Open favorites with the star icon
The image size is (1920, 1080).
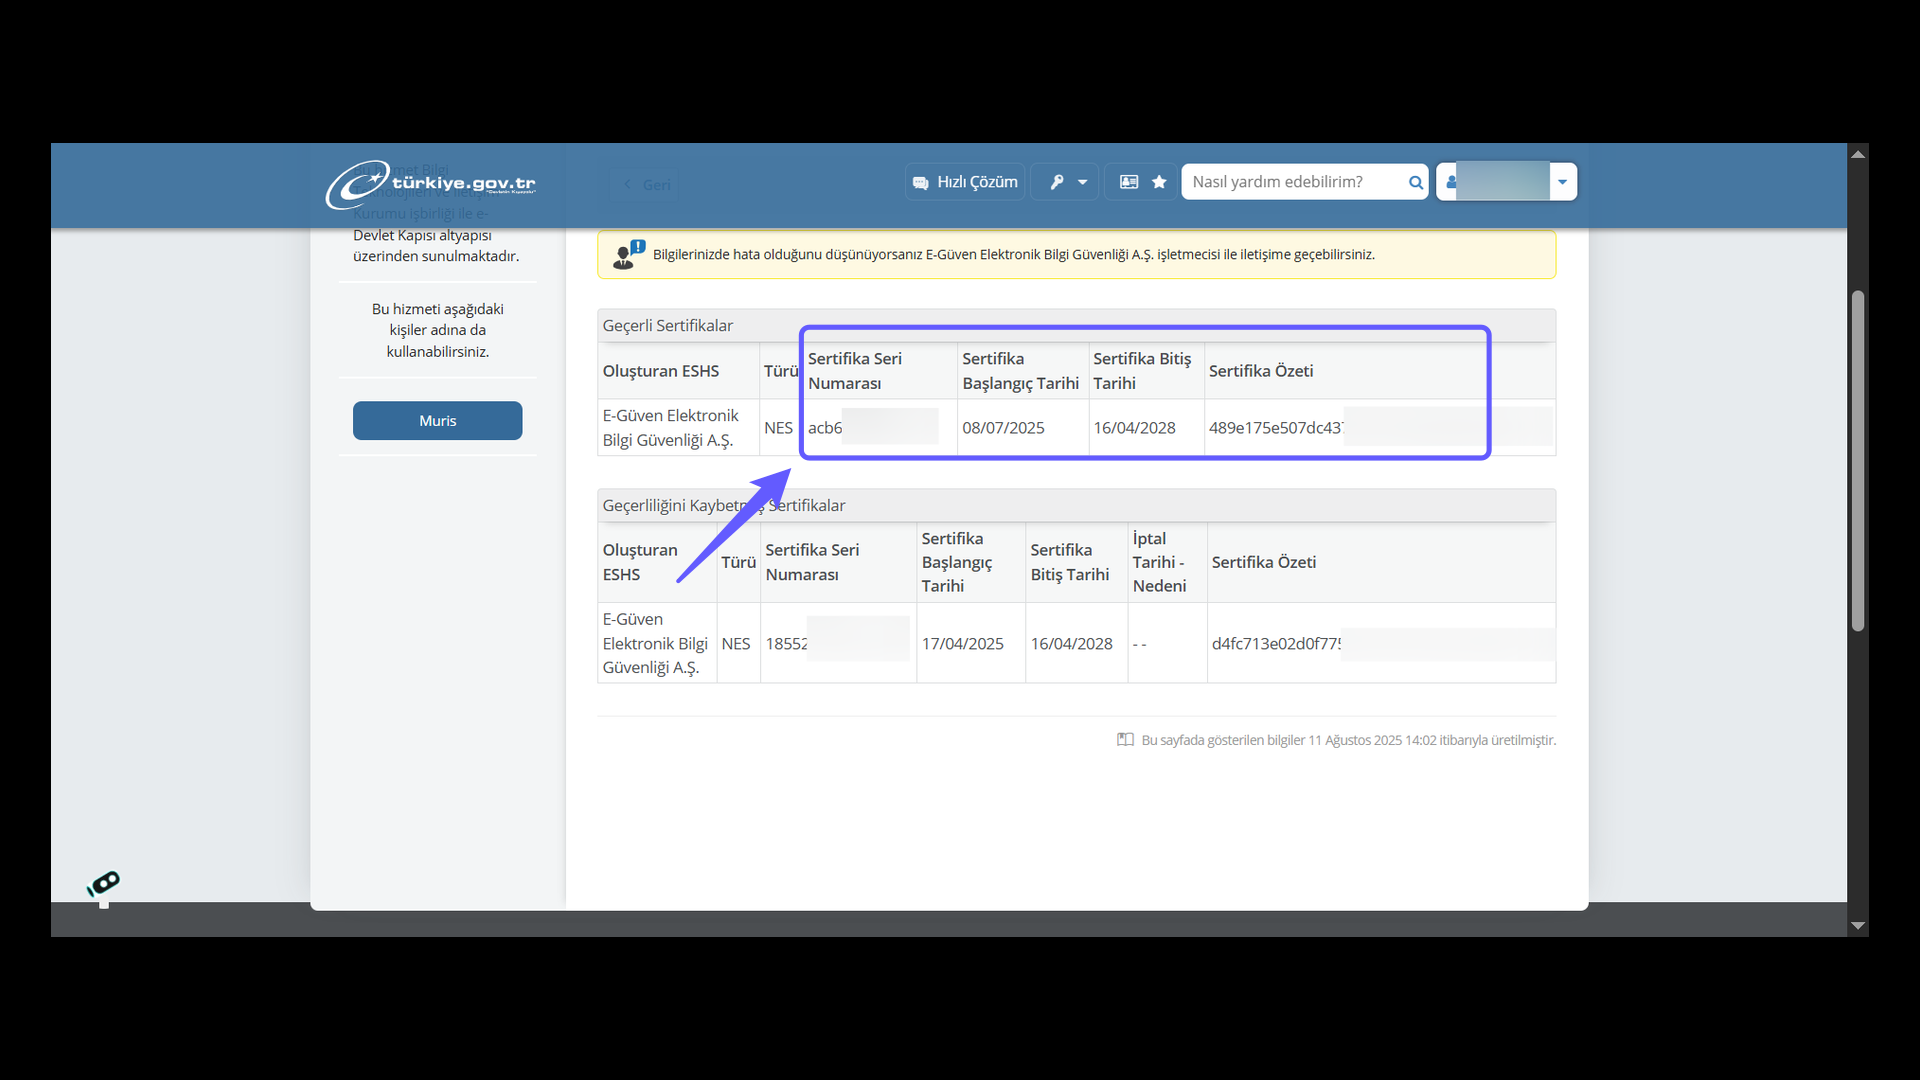[x=1159, y=182]
